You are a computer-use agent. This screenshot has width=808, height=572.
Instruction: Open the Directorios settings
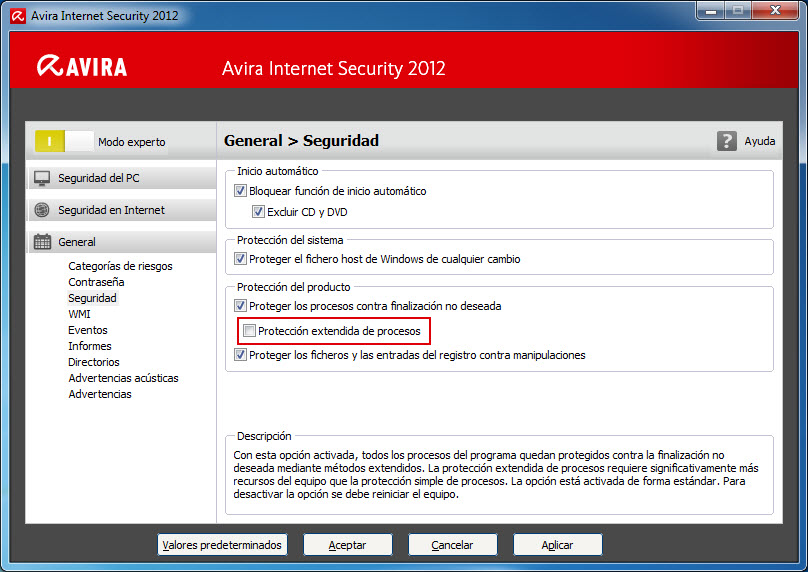(x=94, y=362)
